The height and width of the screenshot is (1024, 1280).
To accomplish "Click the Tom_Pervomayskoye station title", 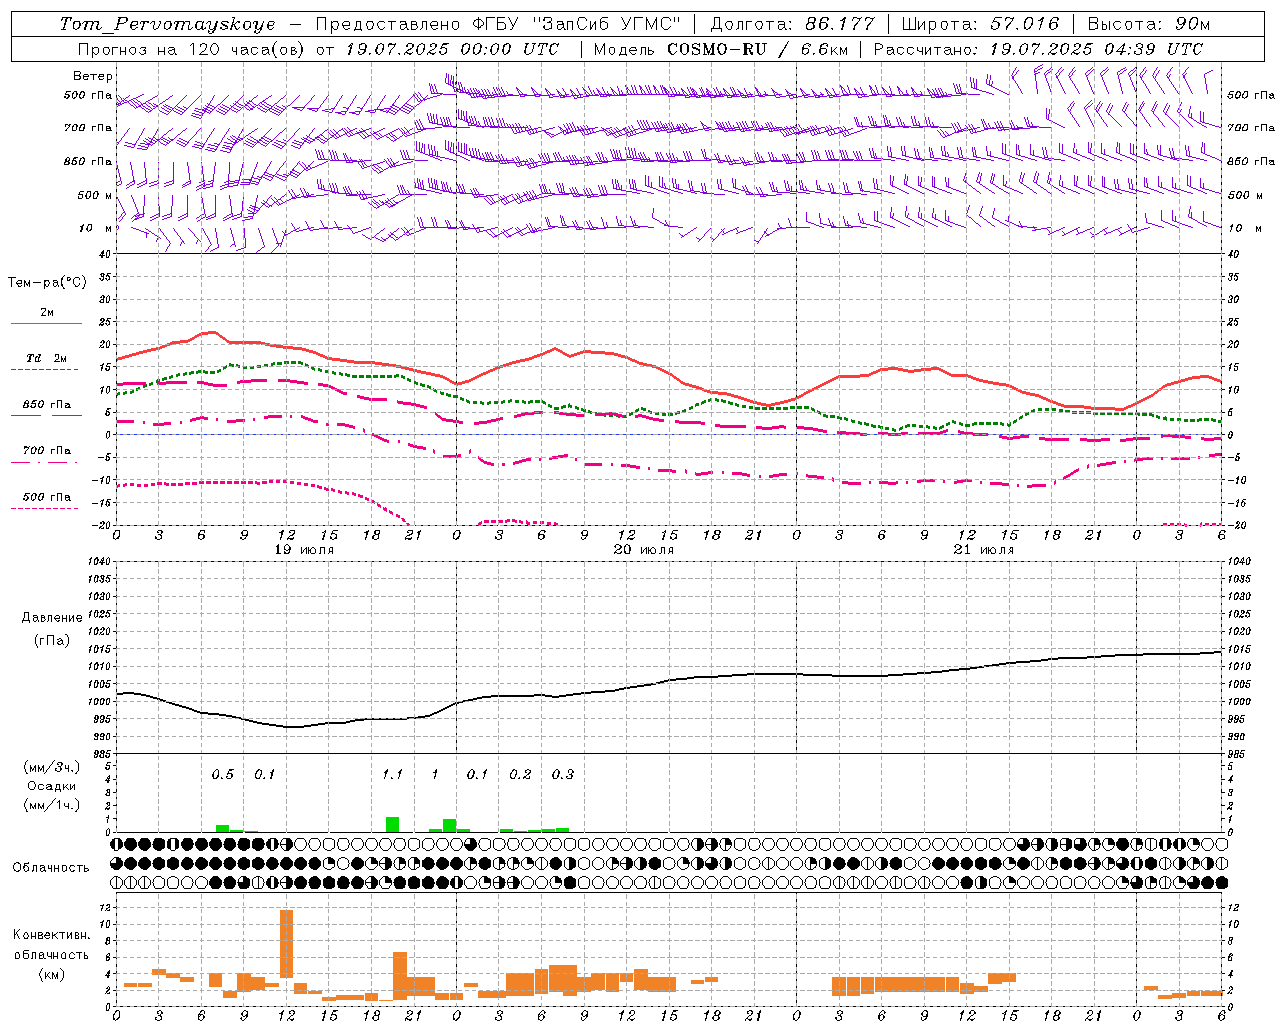I will tap(167, 24).
